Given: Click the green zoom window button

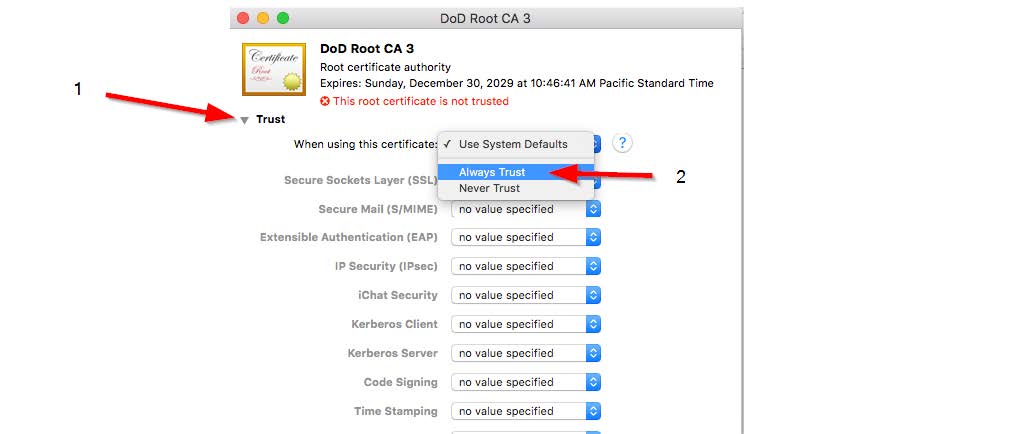Looking at the screenshot, I should click(x=283, y=18).
